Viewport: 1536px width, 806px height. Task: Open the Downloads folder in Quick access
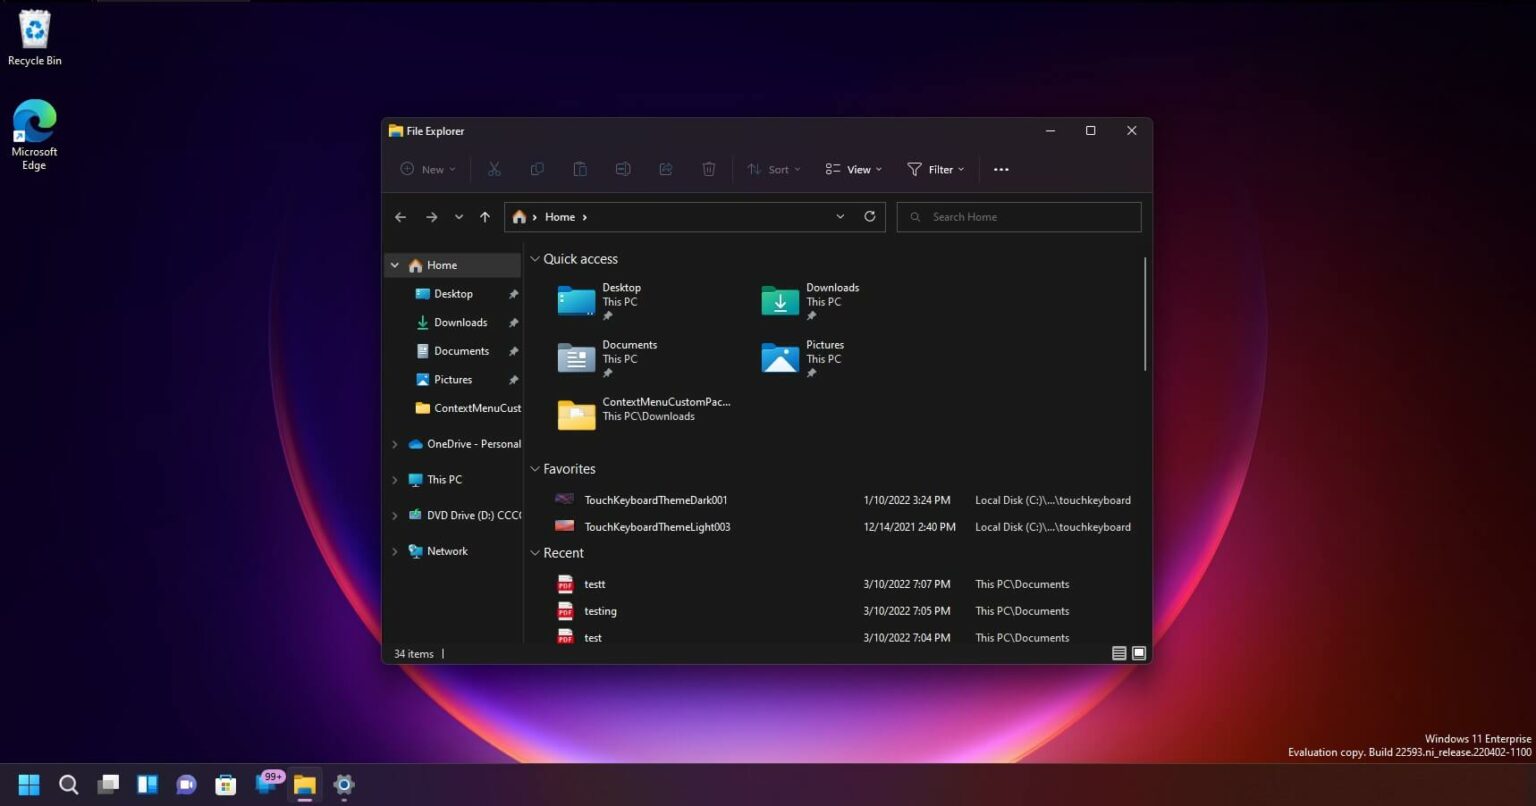pos(780,301)
